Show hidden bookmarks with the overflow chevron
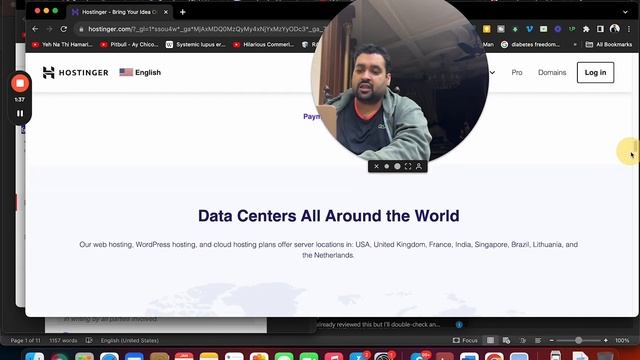640x360 pixels. (575, 44)
